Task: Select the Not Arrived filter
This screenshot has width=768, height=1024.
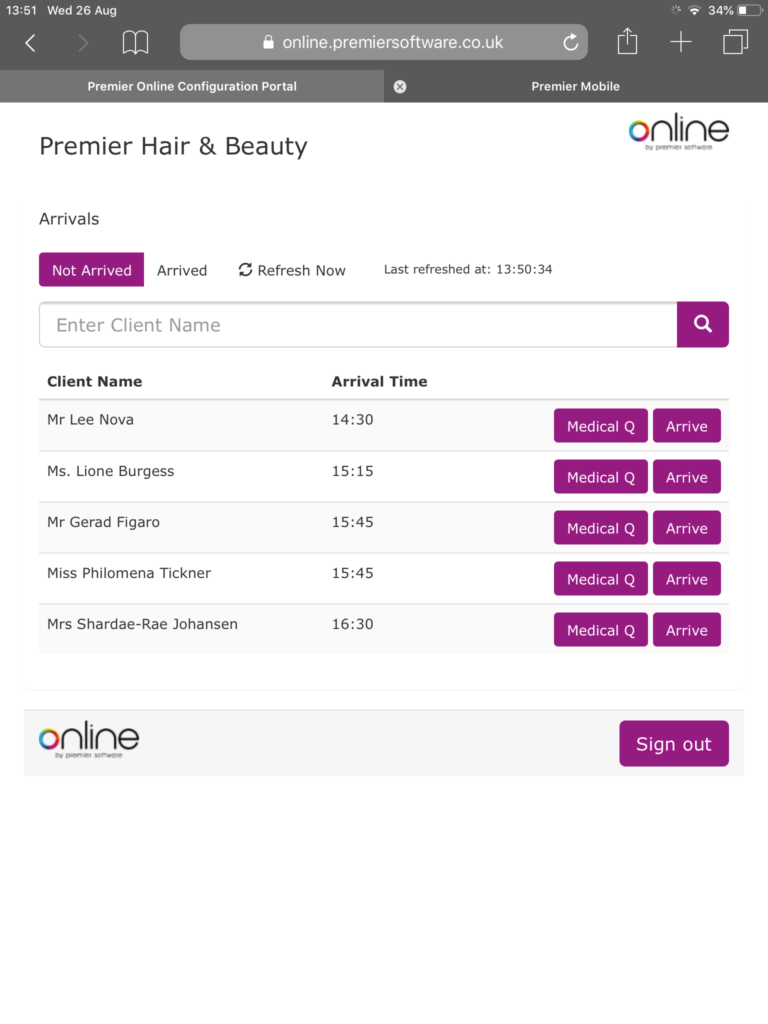Action: pyautogui.click(x=91, y=270)
